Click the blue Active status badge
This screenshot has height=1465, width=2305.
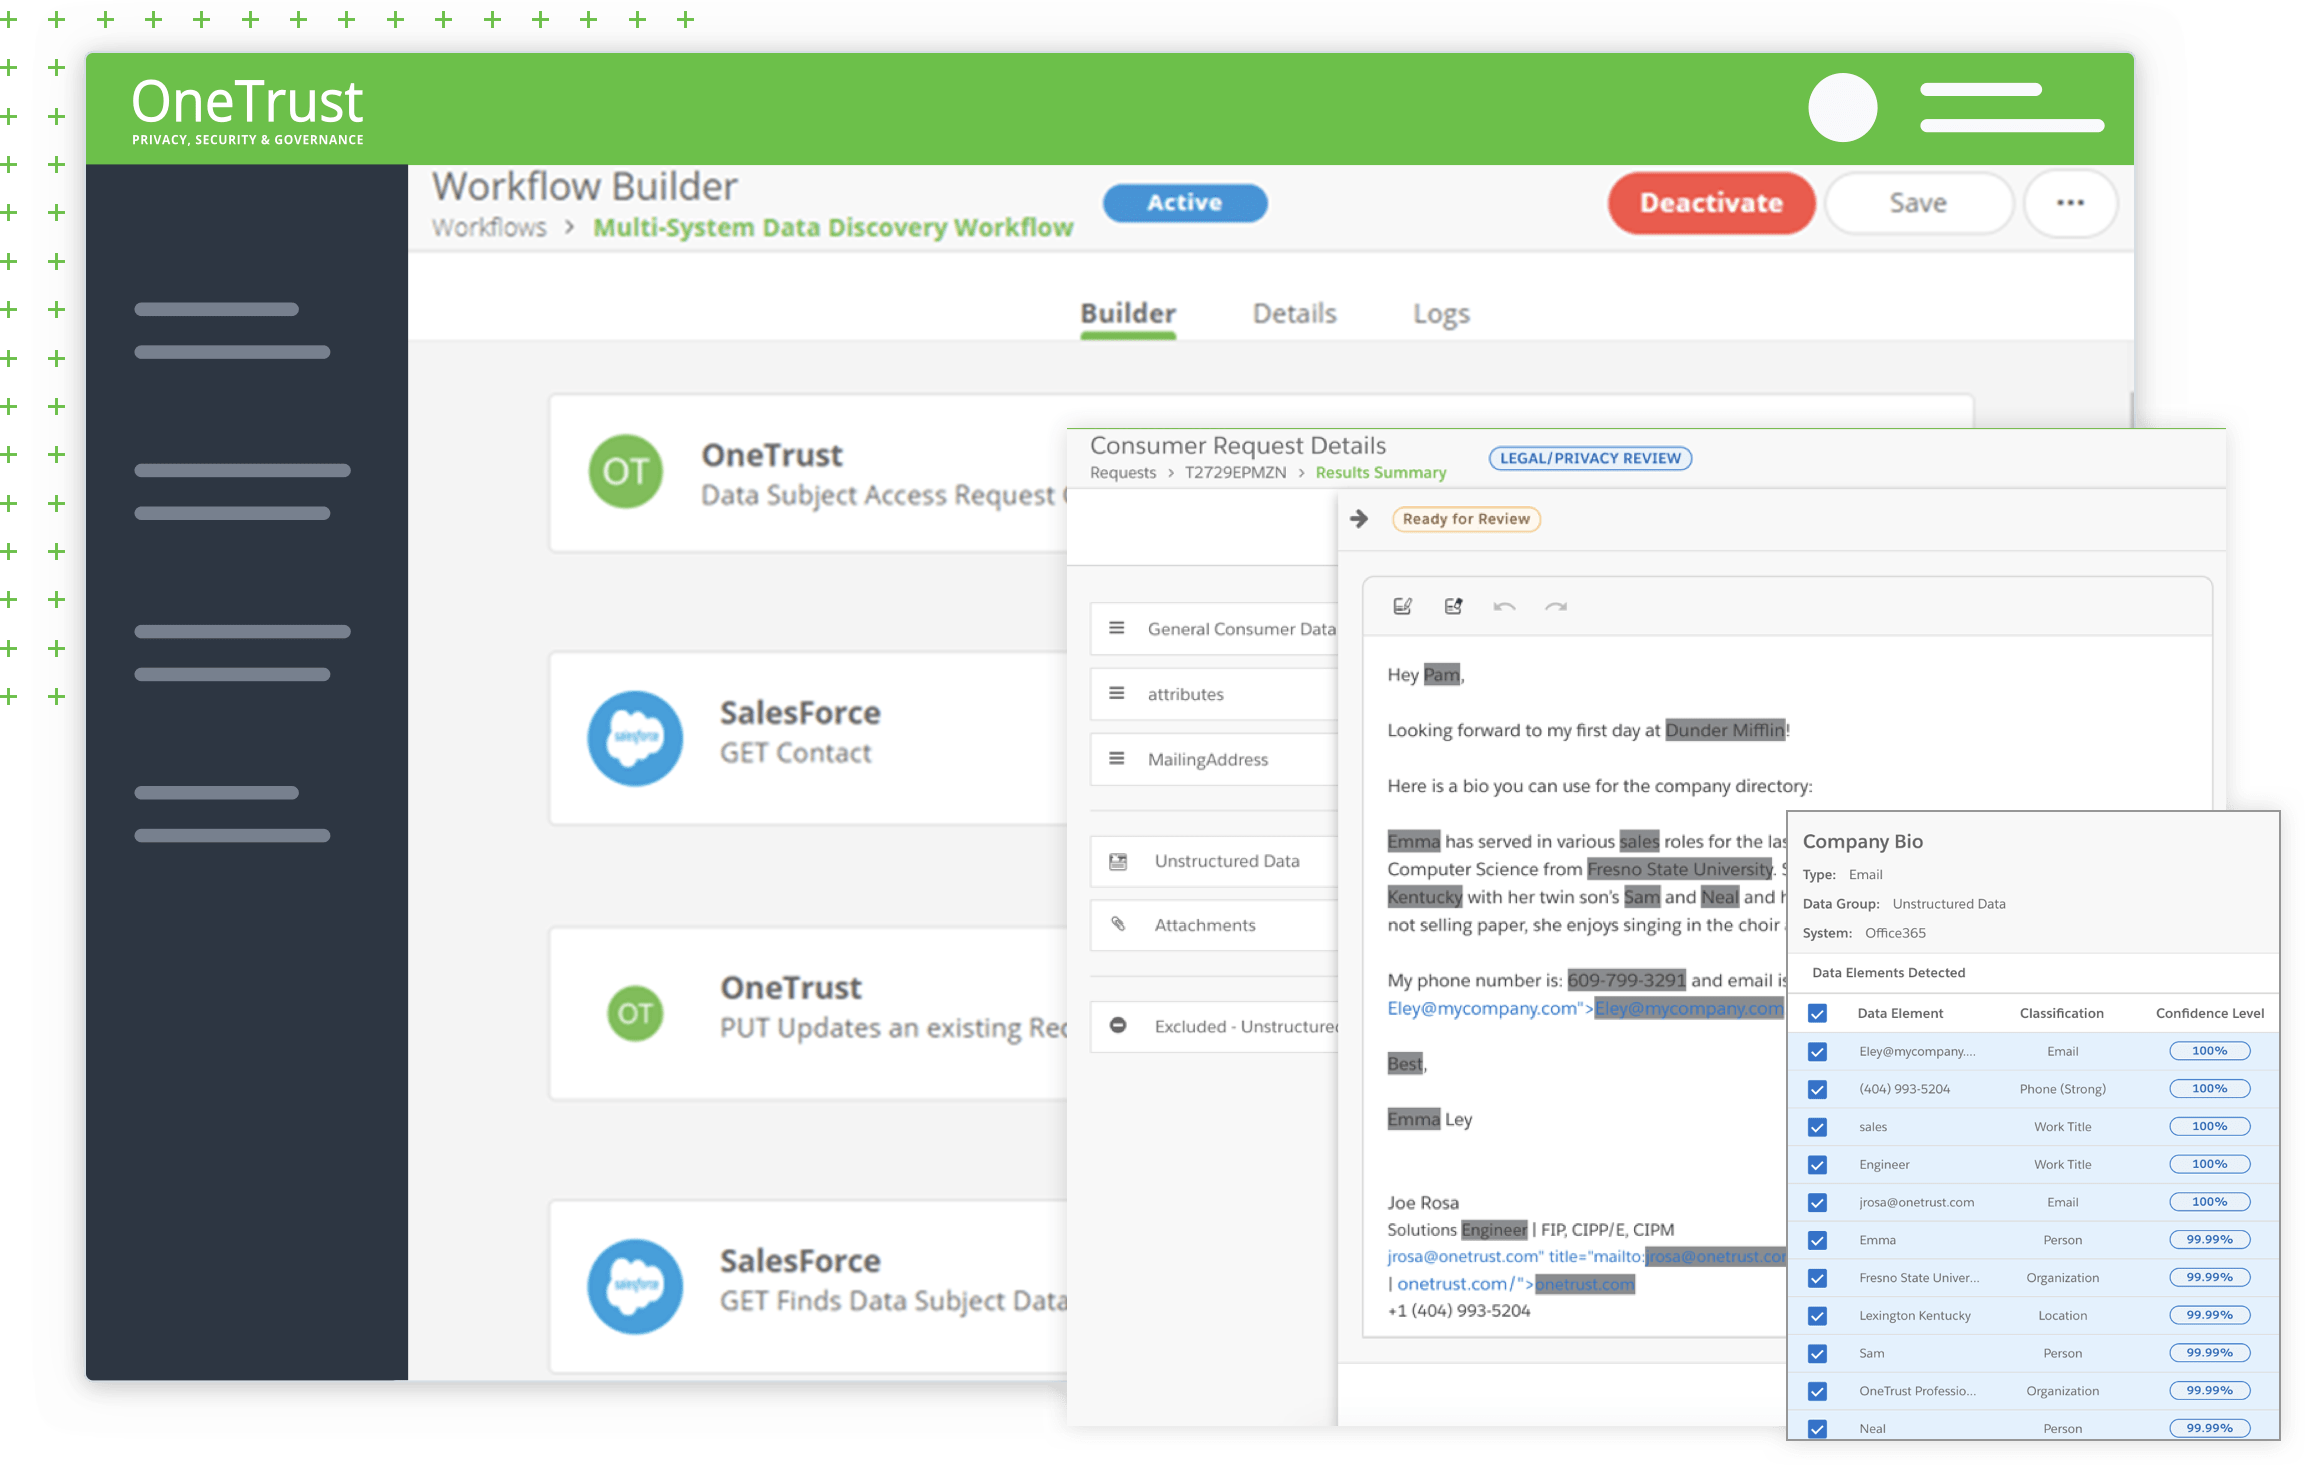[x=1185, y=202]
